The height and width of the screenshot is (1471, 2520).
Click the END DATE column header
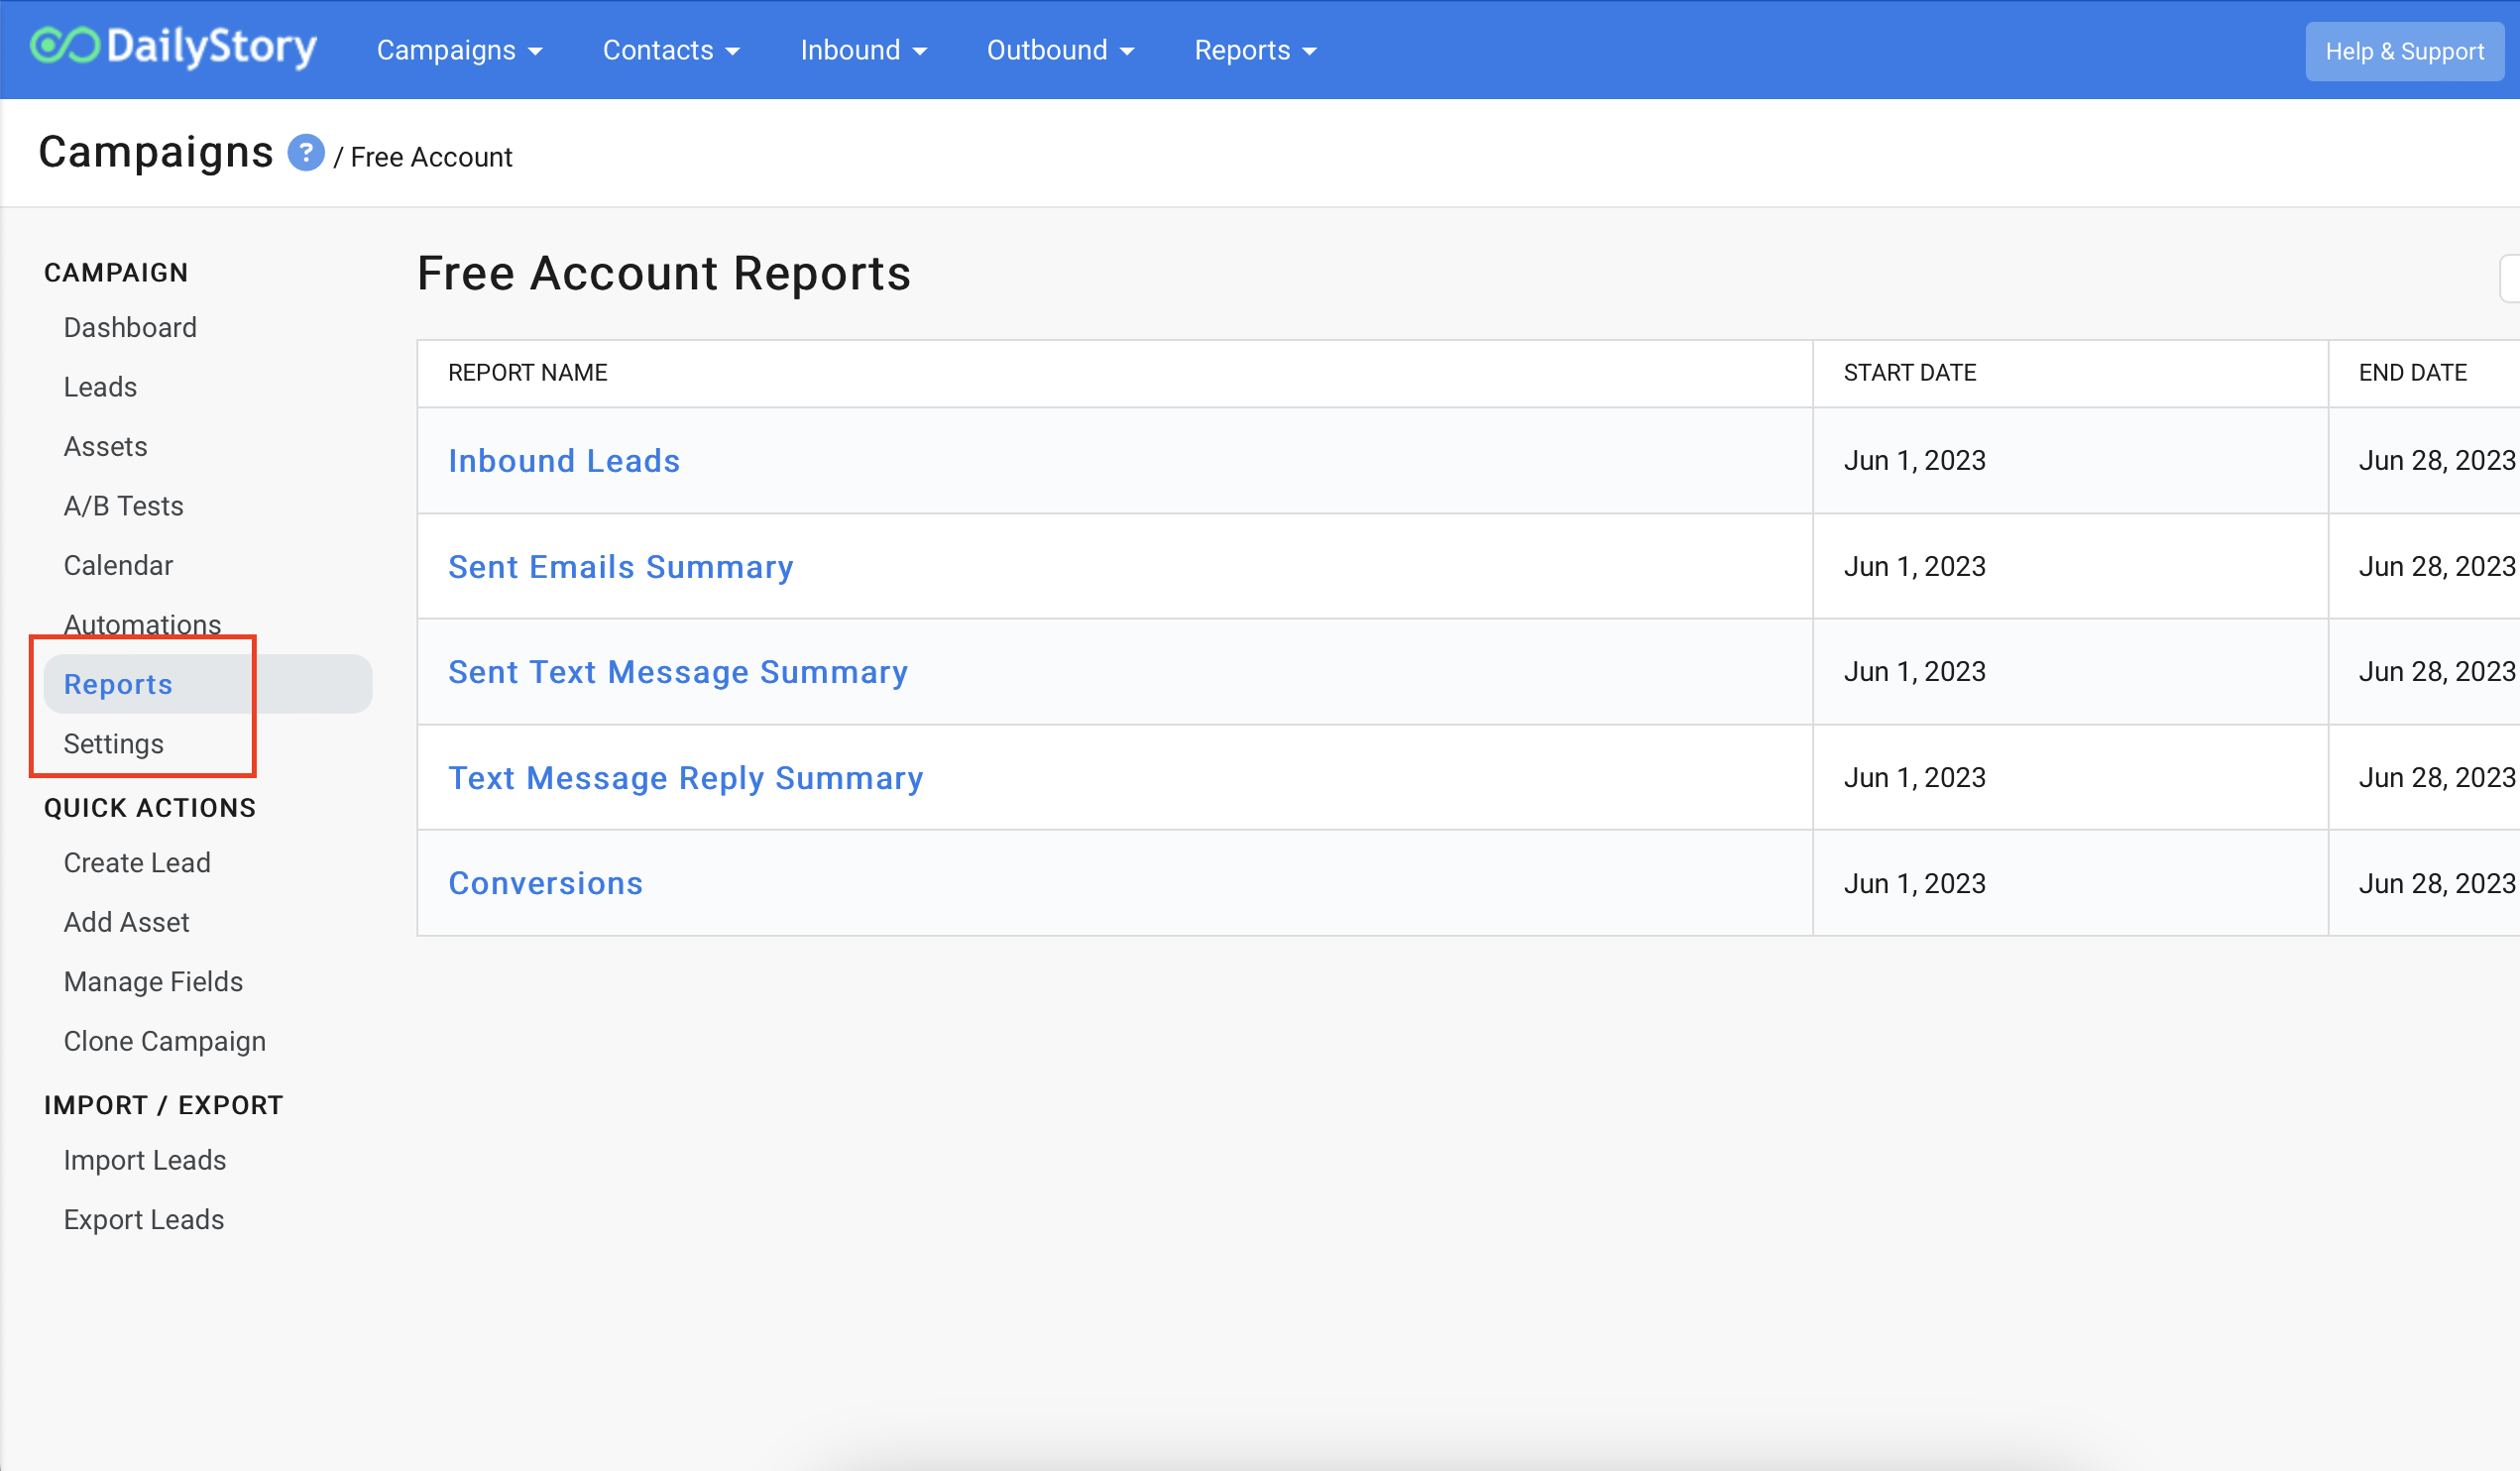pos(2413,373)
